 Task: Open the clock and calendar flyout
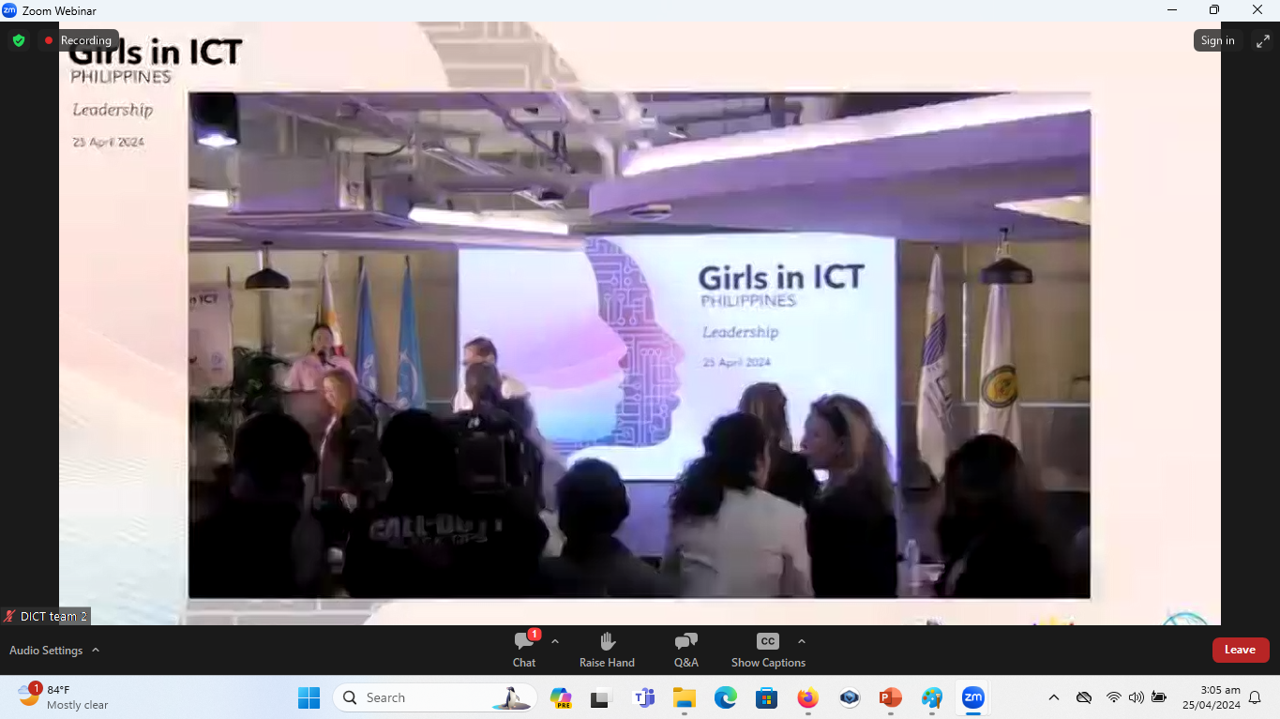(x=1211, y=698)
